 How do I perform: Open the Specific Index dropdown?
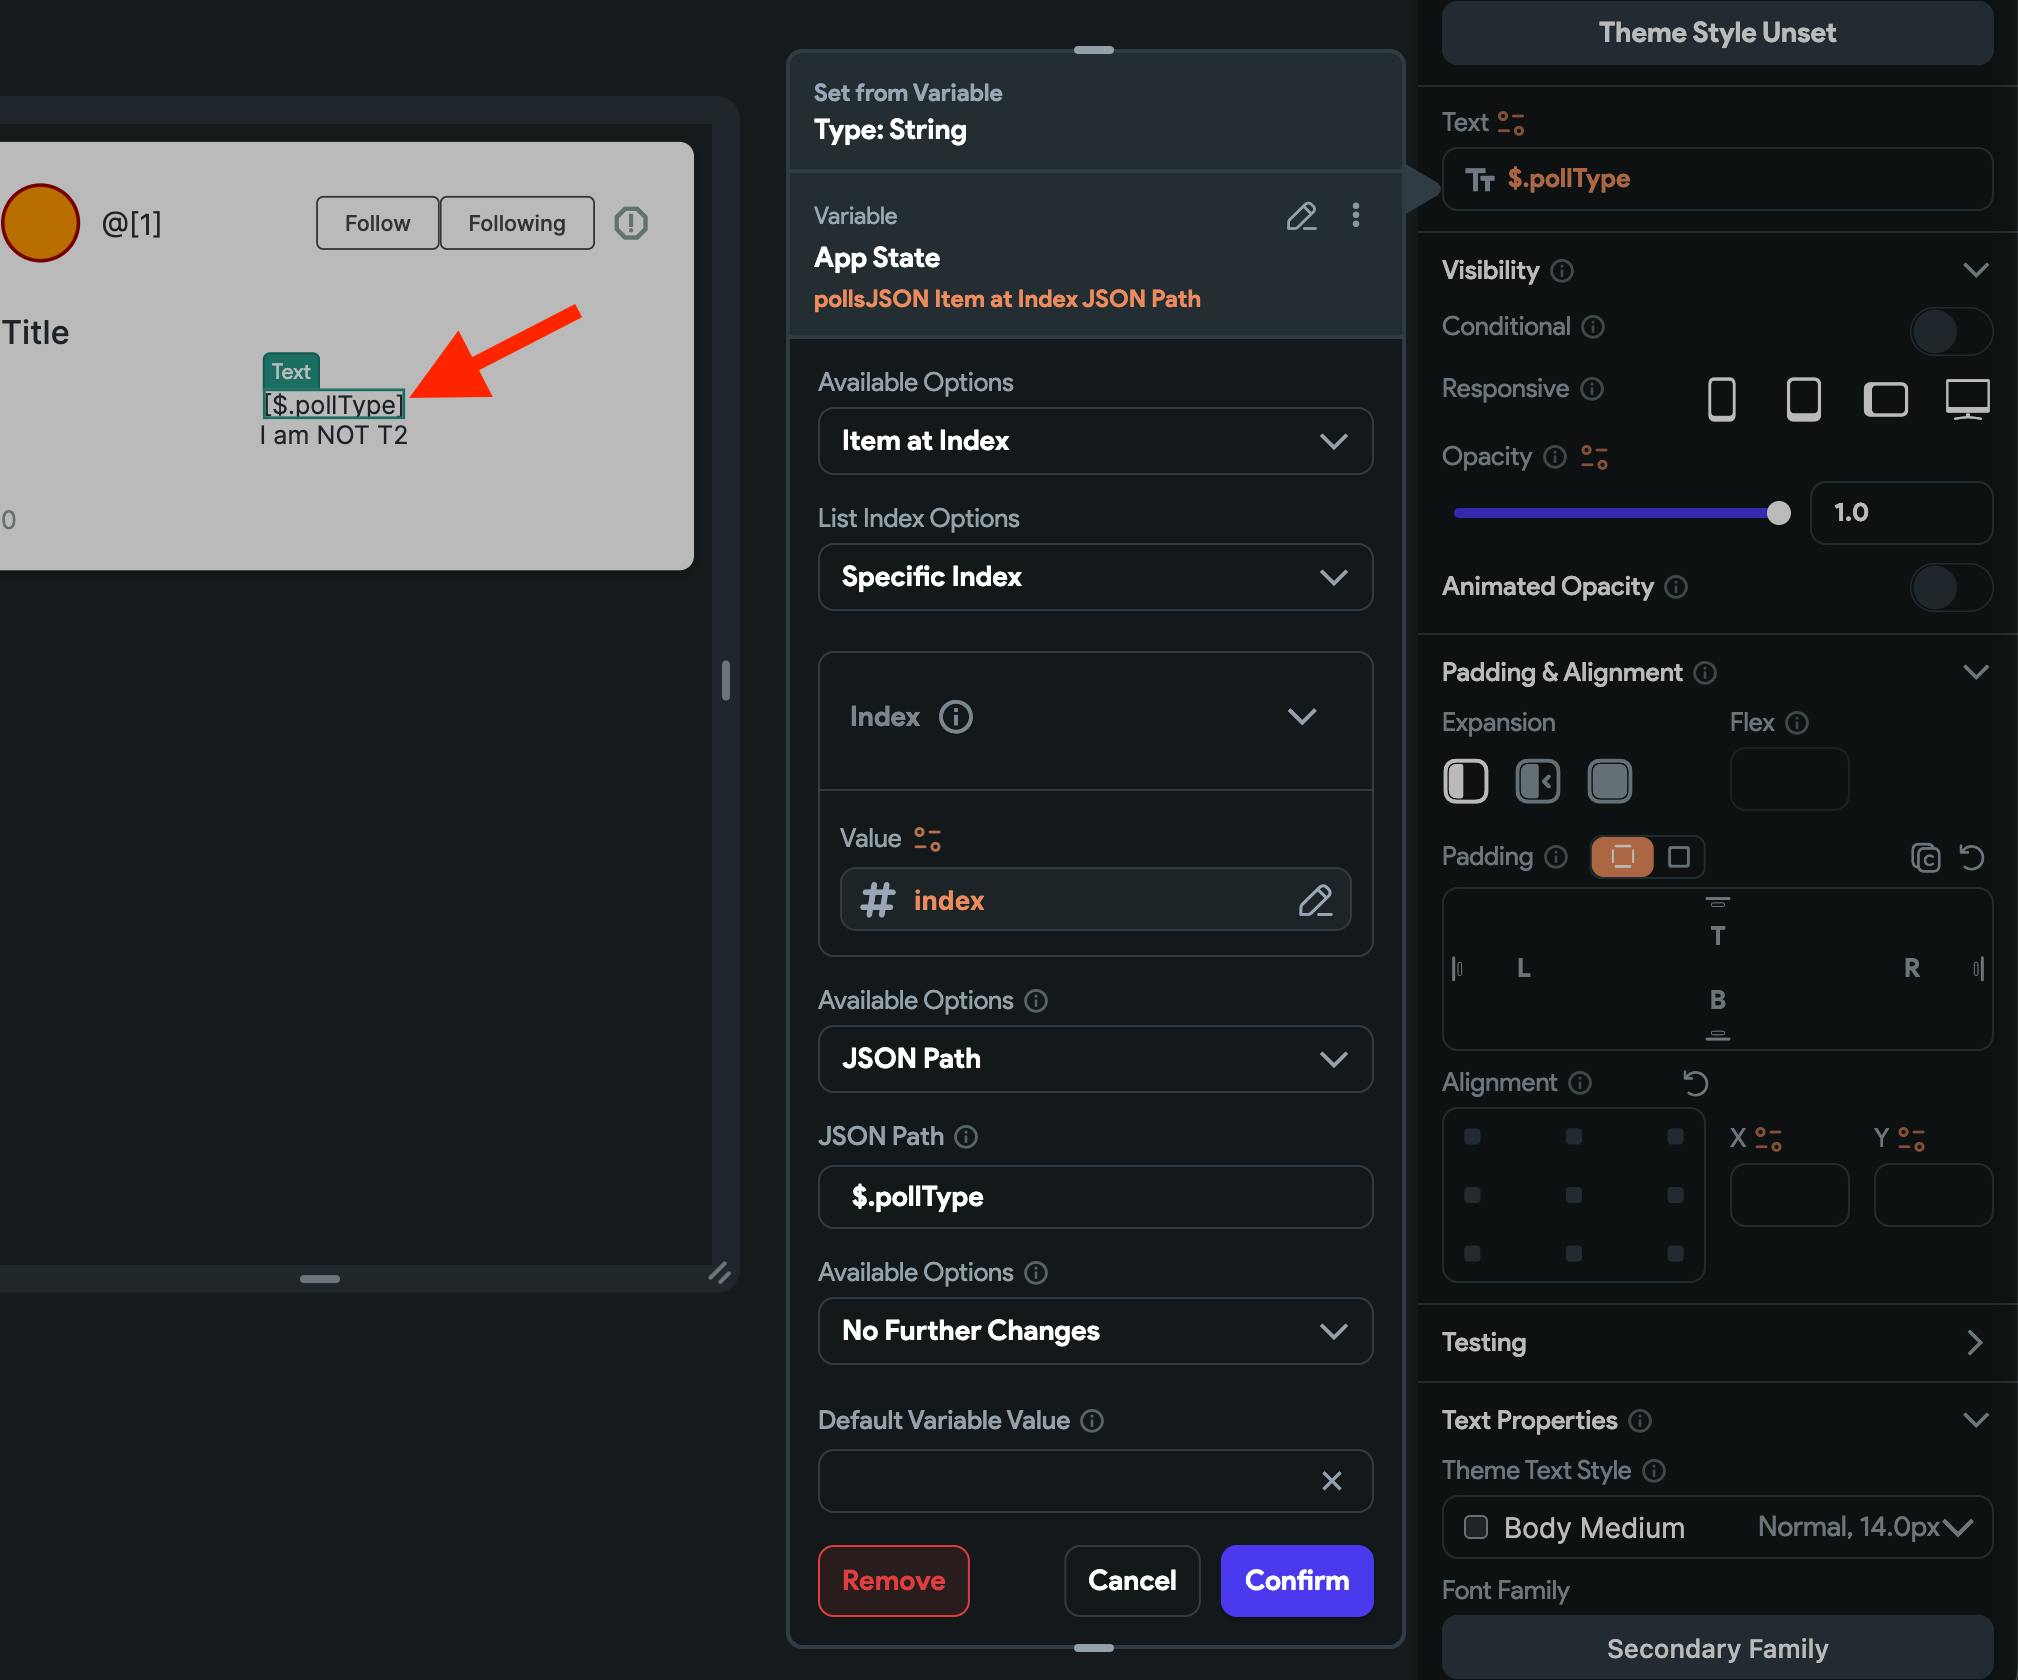click(1095, 577)
